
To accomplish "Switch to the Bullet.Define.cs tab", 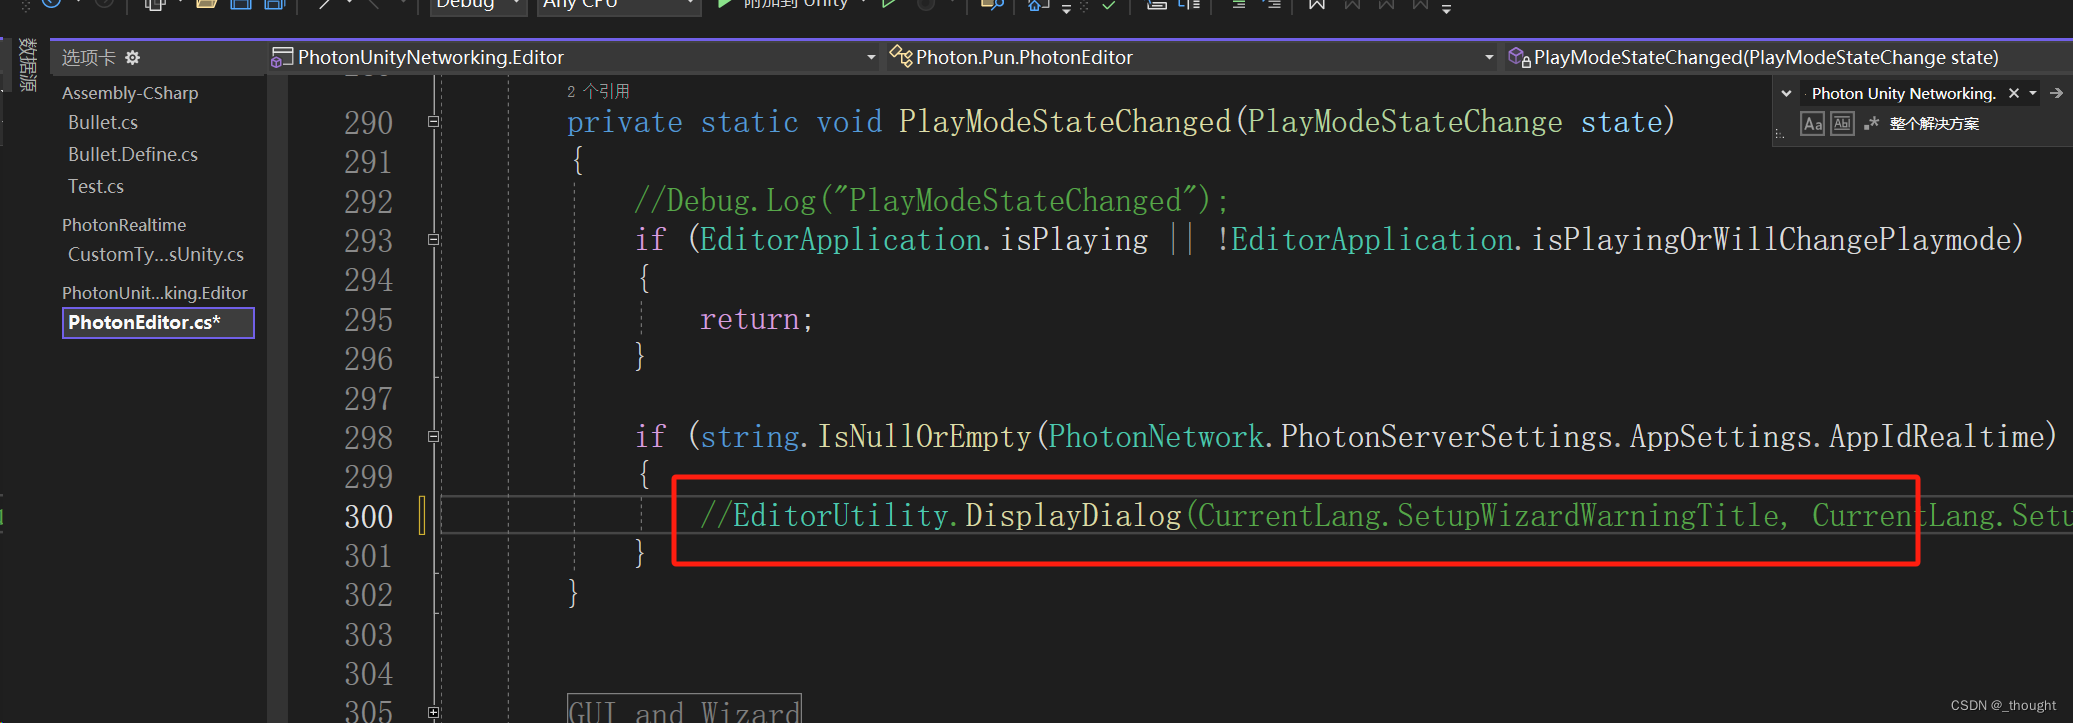I will (x=133, y=154).
